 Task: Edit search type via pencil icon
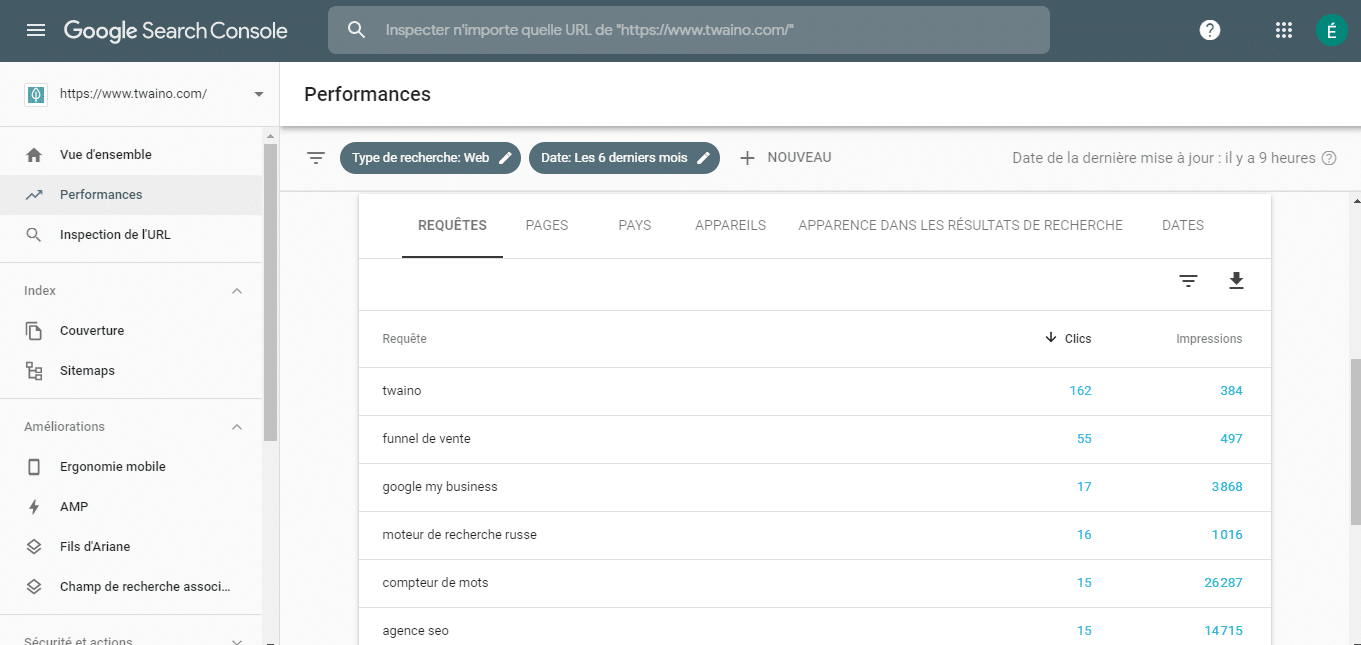(505, 158)
